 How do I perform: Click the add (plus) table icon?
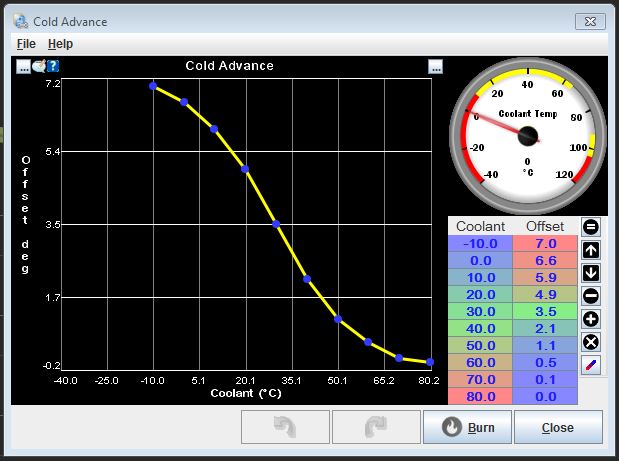(591, 319)
